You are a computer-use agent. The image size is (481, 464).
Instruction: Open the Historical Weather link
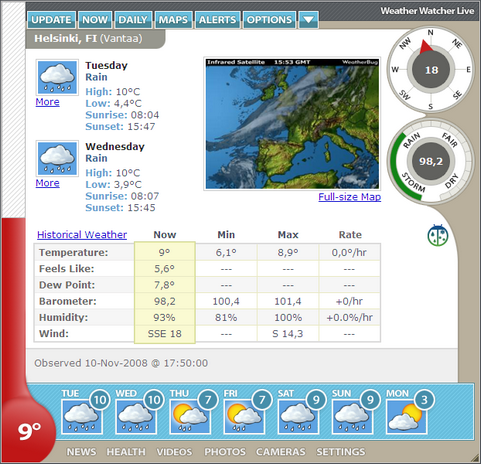point(82,235)
